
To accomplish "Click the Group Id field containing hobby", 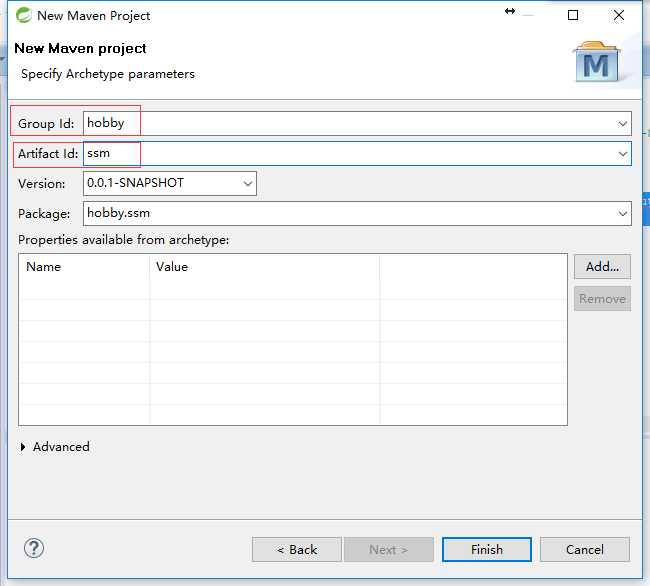I will point(357,123).
